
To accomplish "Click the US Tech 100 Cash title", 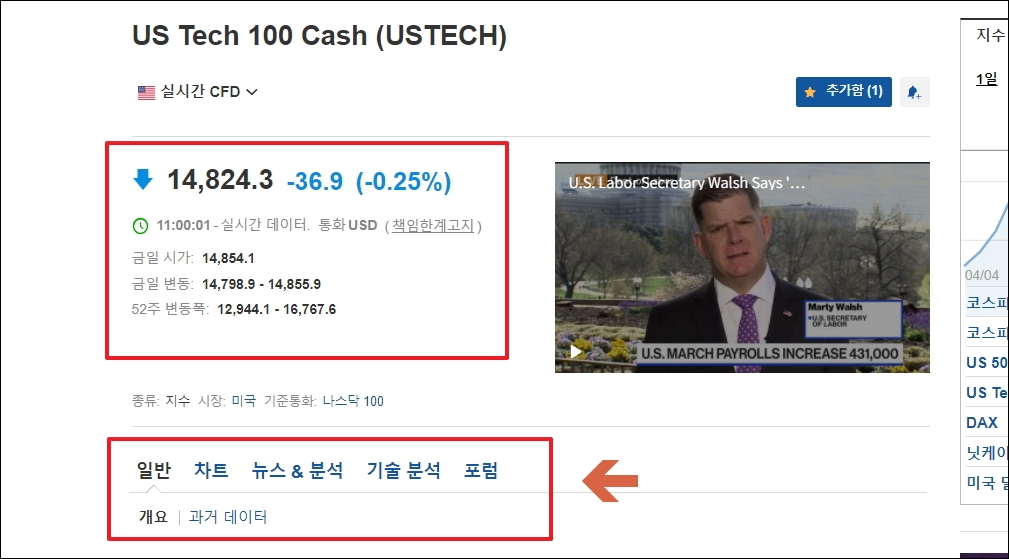I will point(319,35).
